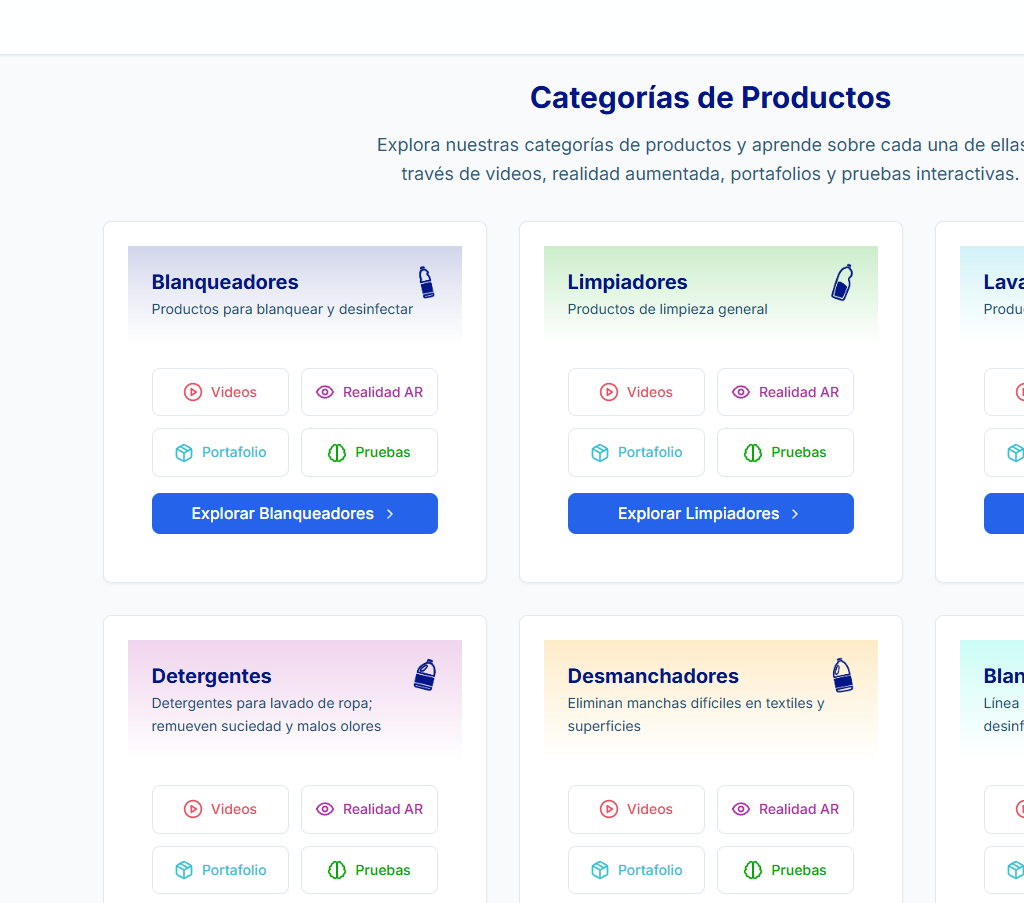This screenshot has height=903, width=1024.
Task: Click the Explorar Blanqueadores button
Action: click(295, 513)
